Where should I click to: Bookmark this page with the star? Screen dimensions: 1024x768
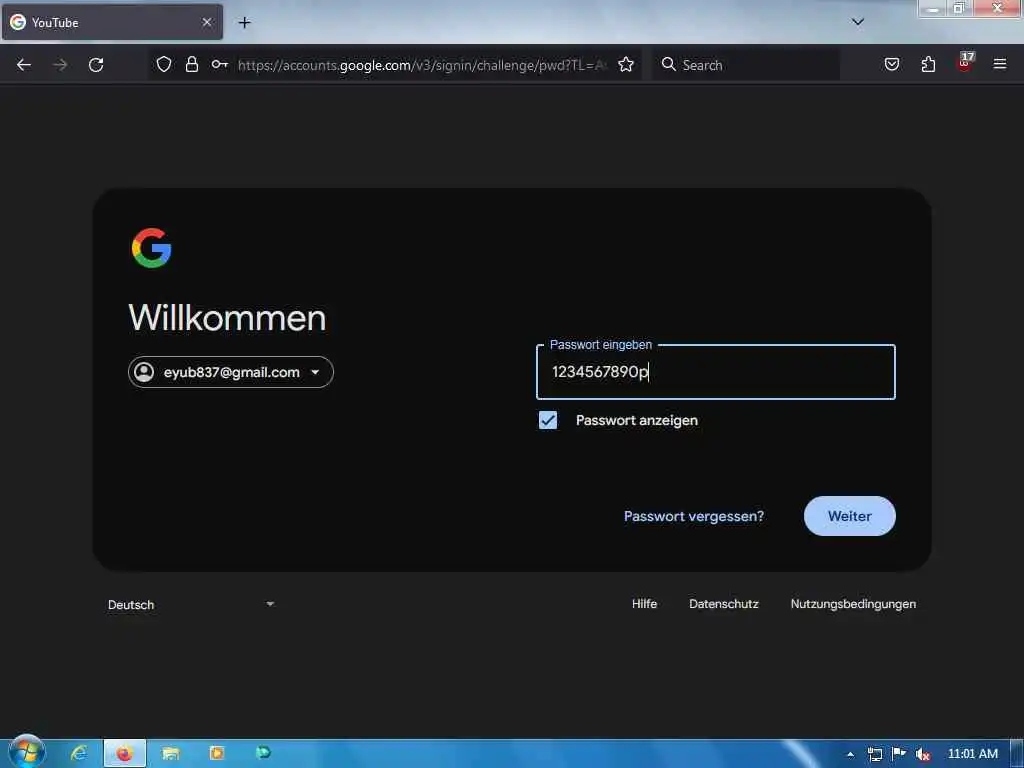pos(626,64)
